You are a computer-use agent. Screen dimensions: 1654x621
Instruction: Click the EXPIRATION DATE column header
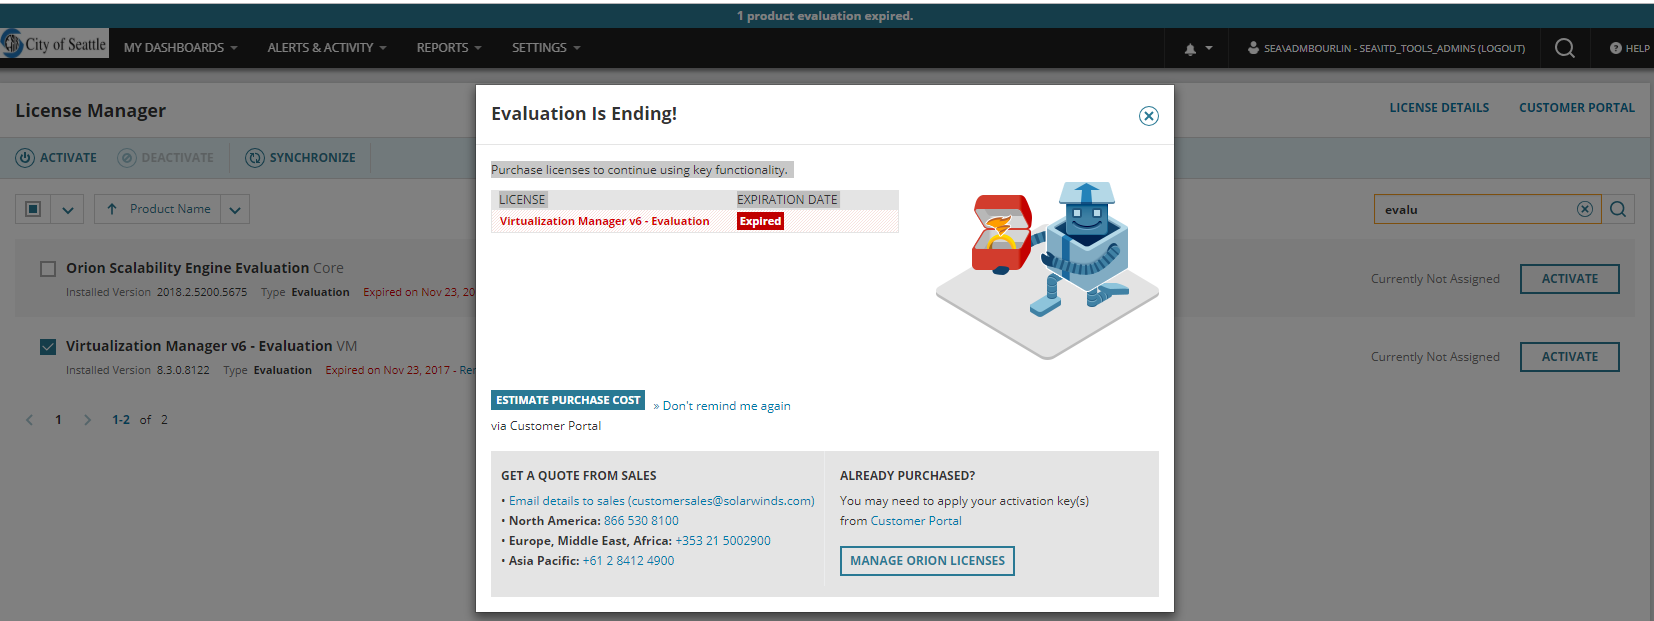click(x=787, y=200)
